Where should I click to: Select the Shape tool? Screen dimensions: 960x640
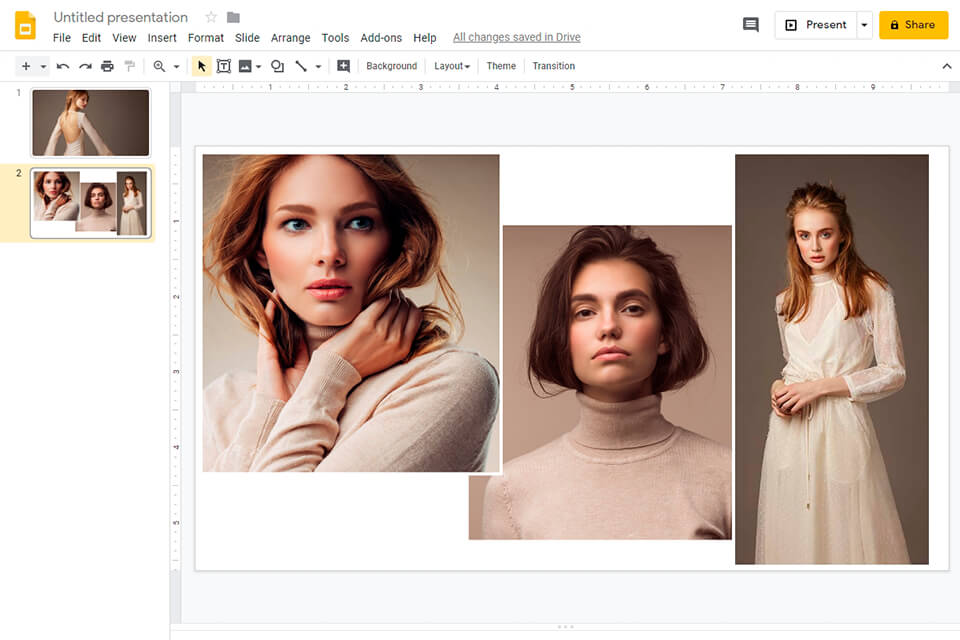[x=277, y=65]
